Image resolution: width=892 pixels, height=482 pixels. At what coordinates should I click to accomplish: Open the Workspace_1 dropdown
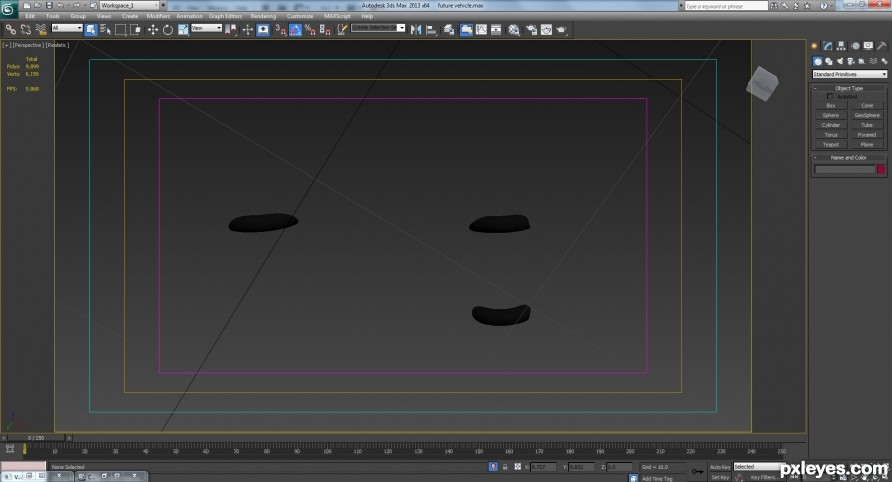click(132, 5)
